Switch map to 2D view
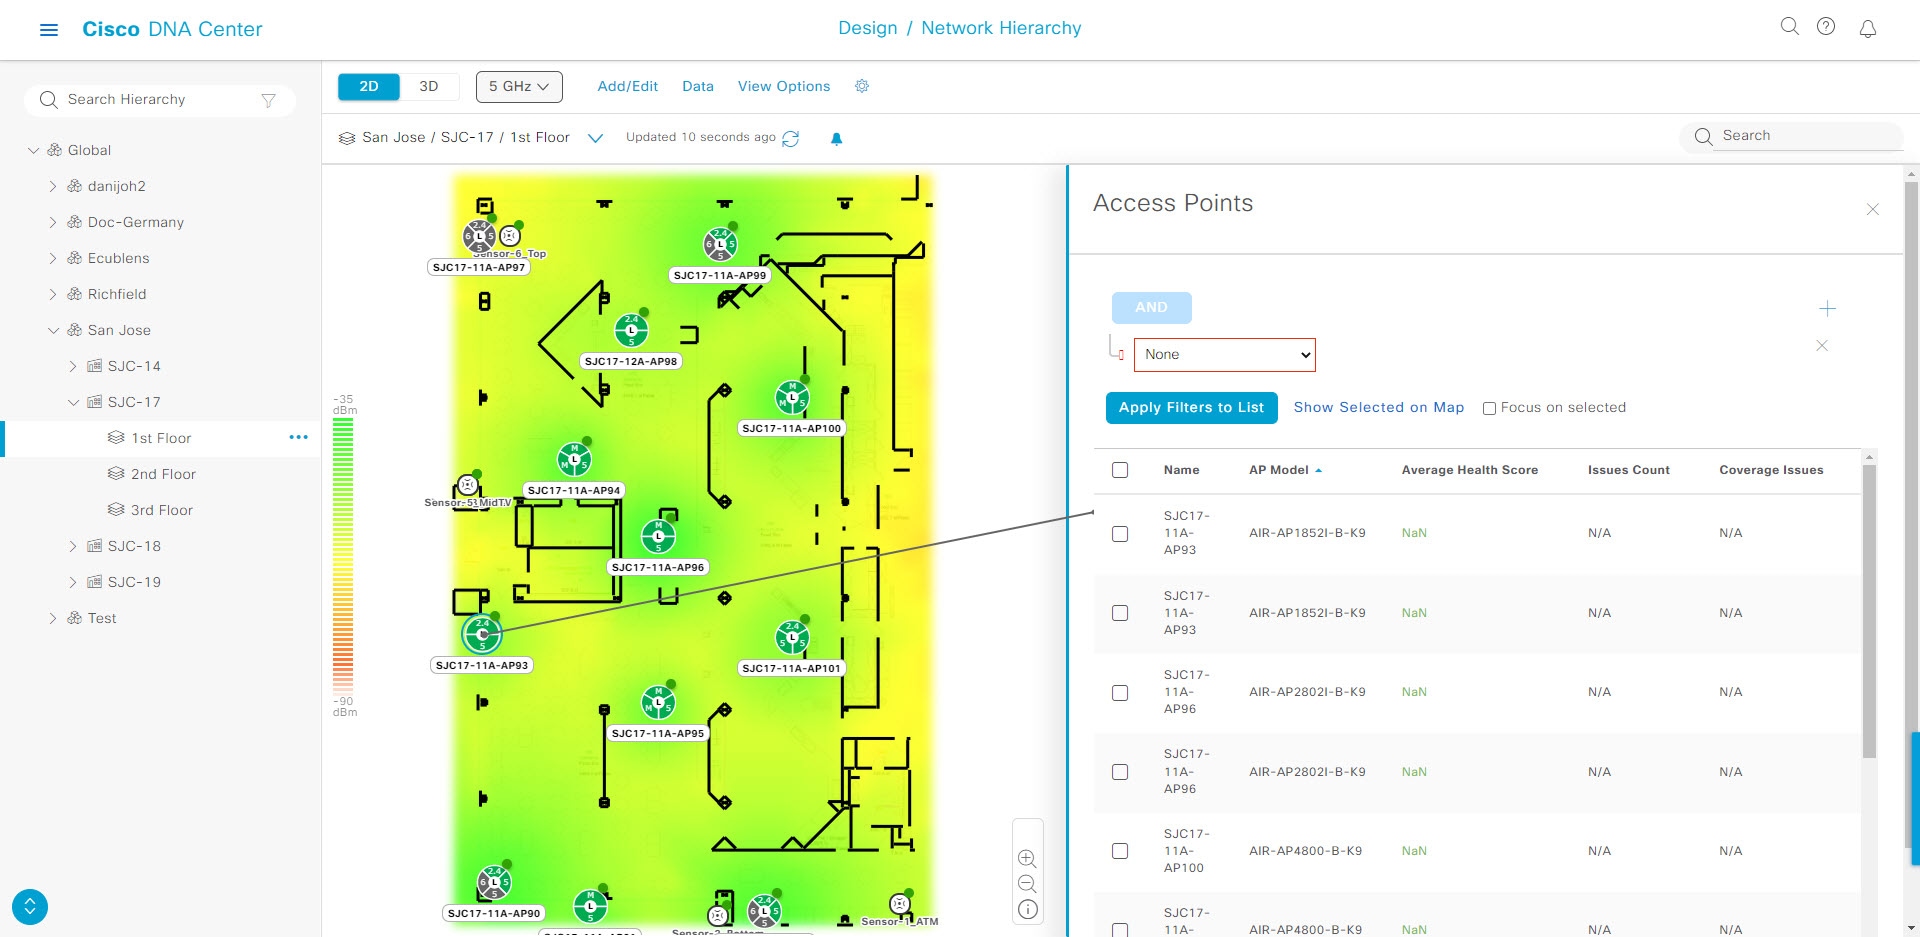1920x937 pixels. 369,87
